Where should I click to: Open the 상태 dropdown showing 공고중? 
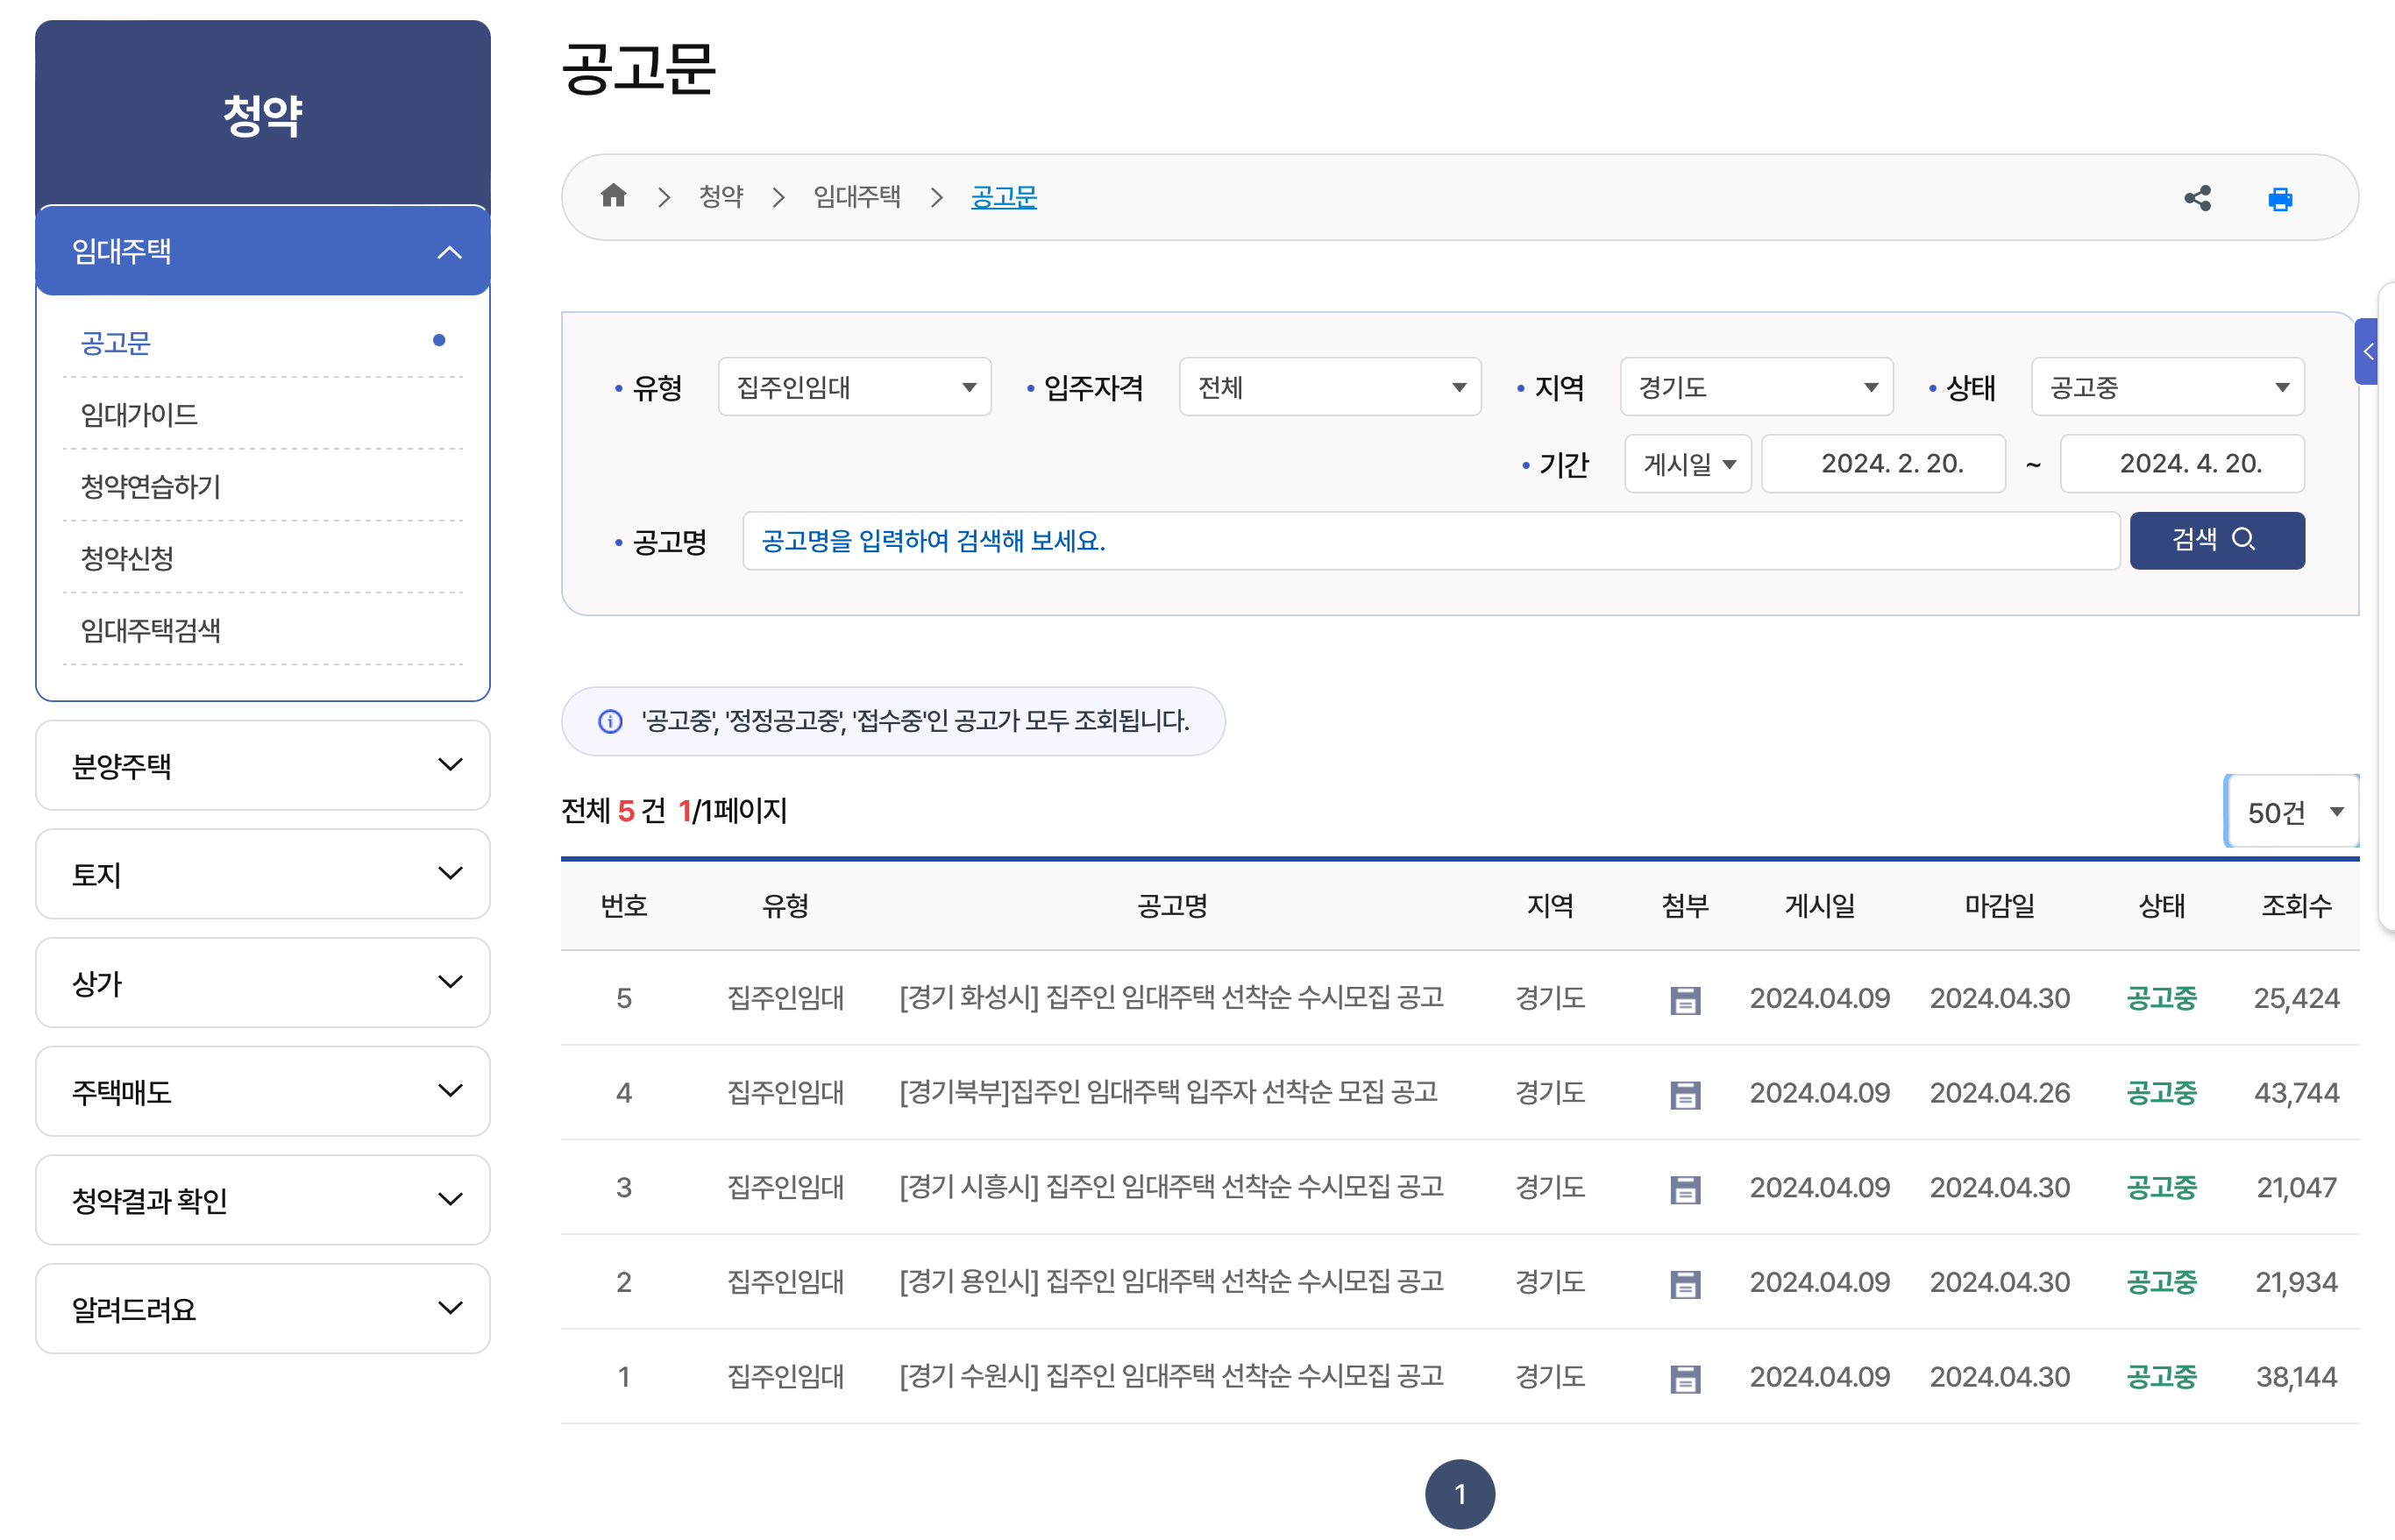(x=2167, y=387)
